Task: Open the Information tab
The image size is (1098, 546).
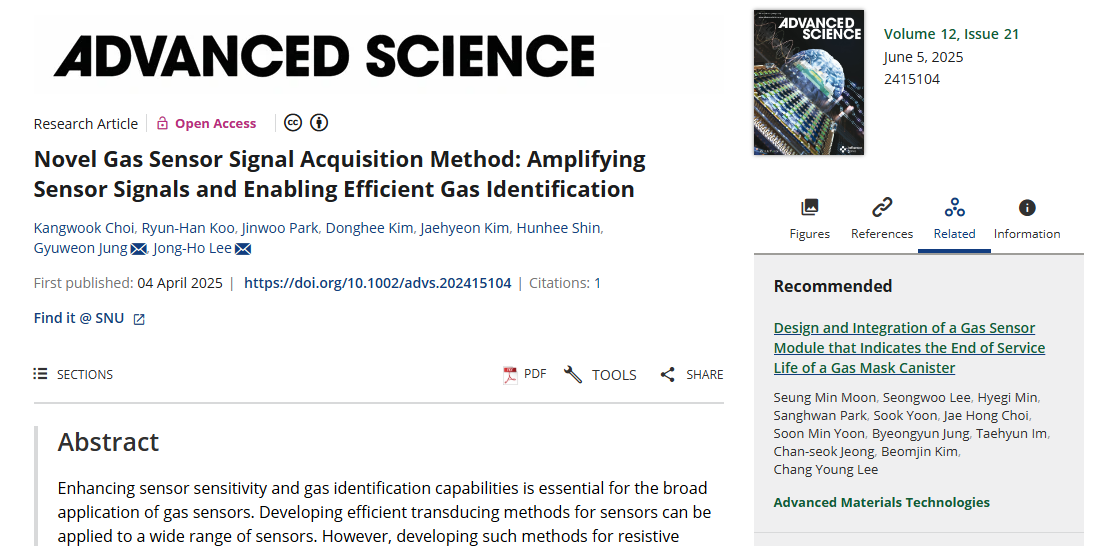Action: [1026, 218]
